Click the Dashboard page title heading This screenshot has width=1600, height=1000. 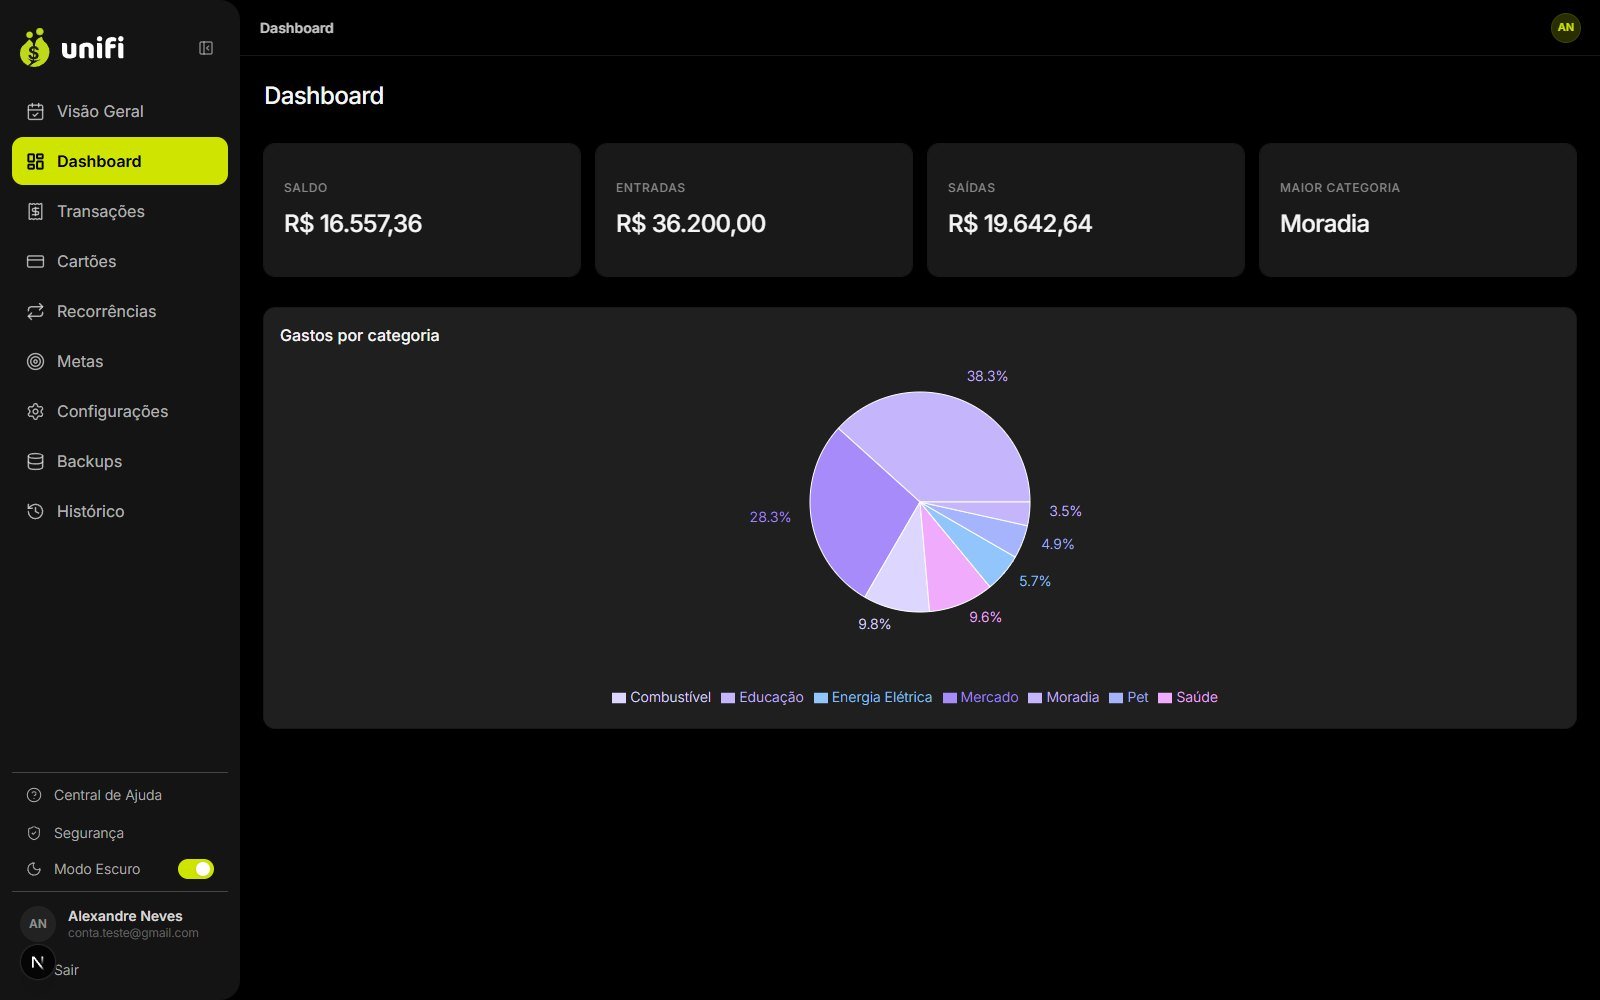(324, 95)
